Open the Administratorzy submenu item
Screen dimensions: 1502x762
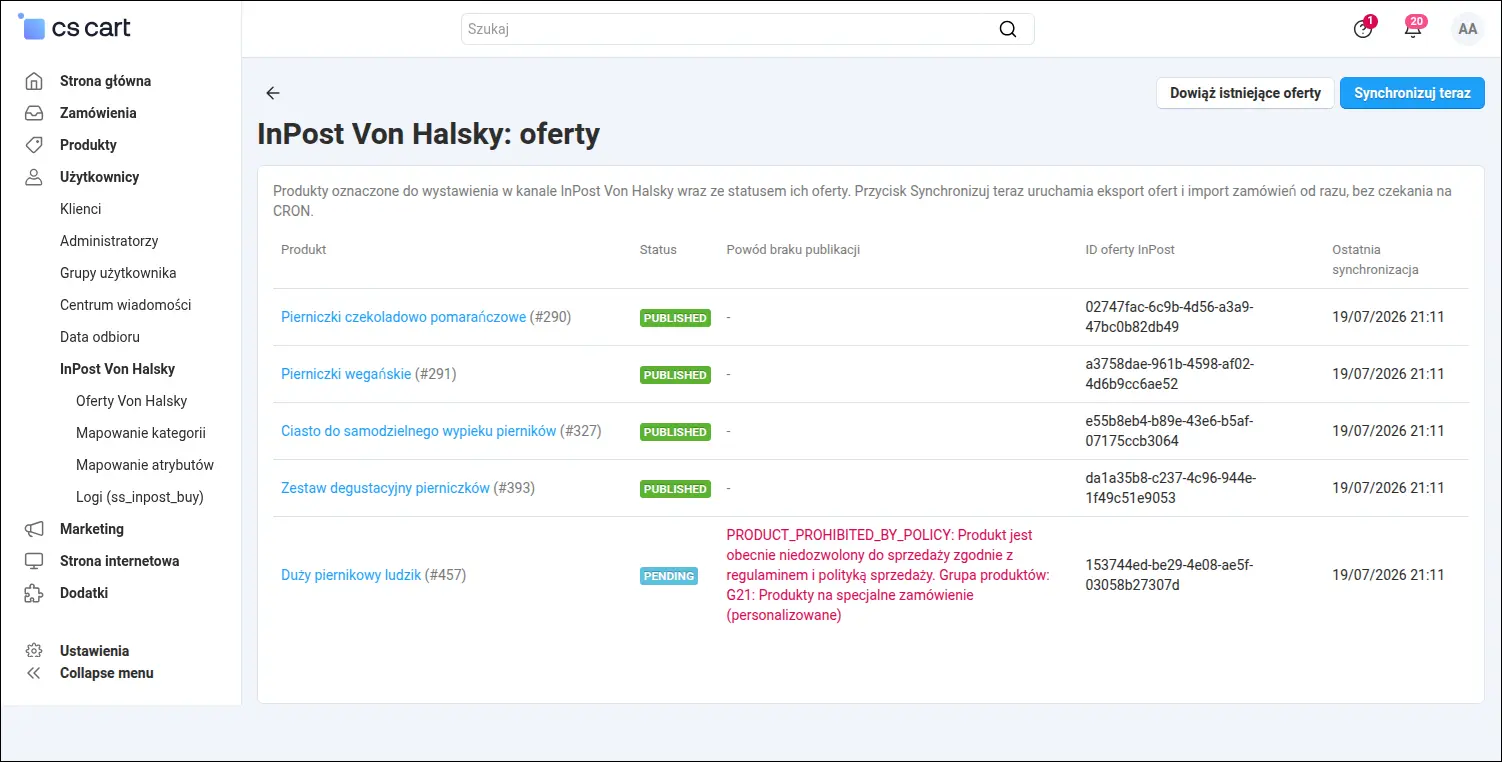tap(109, 241)
